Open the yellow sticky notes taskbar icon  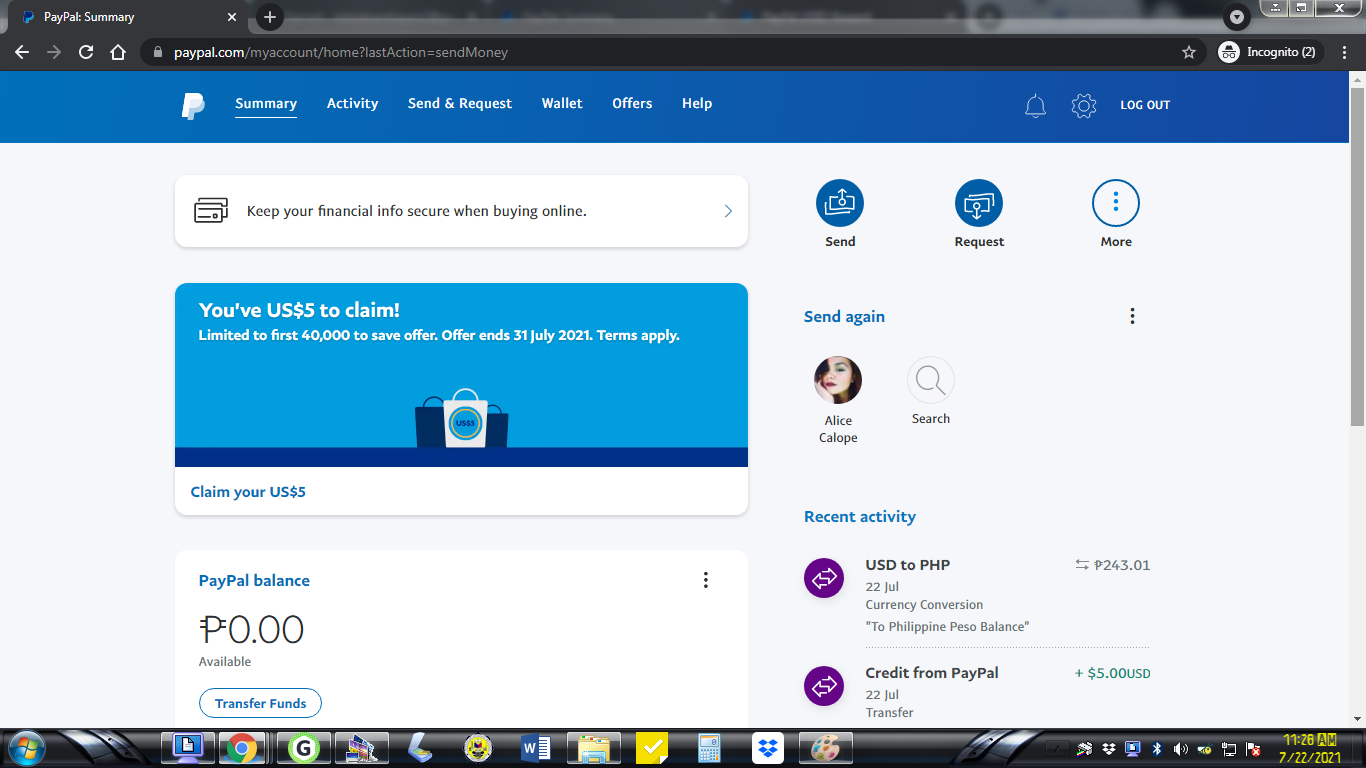click(652, 748)
